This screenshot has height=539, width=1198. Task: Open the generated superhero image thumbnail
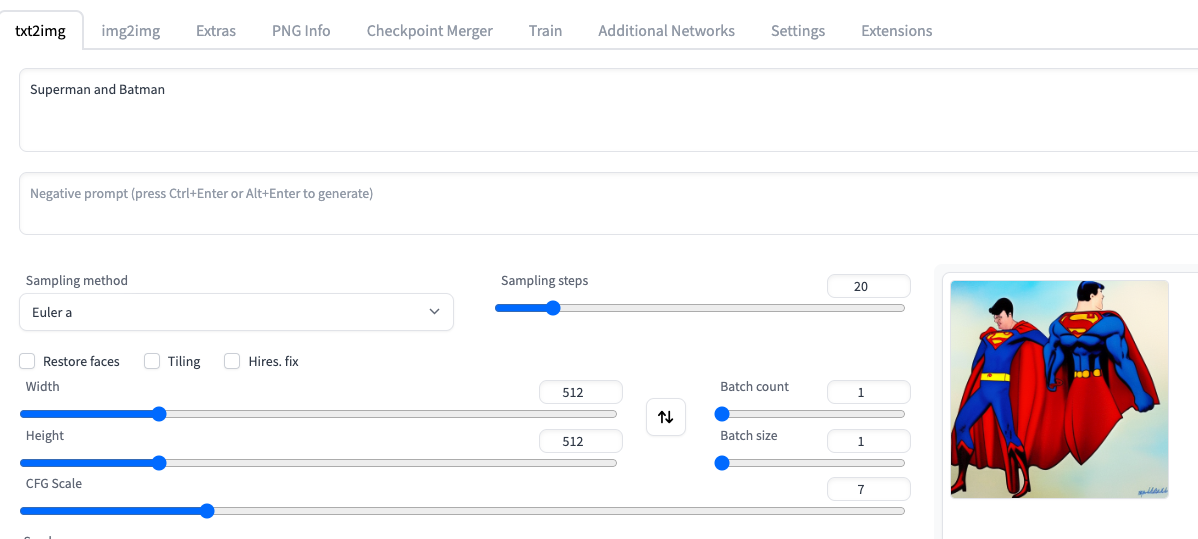pyautogui.click(x=1059, y=389)
